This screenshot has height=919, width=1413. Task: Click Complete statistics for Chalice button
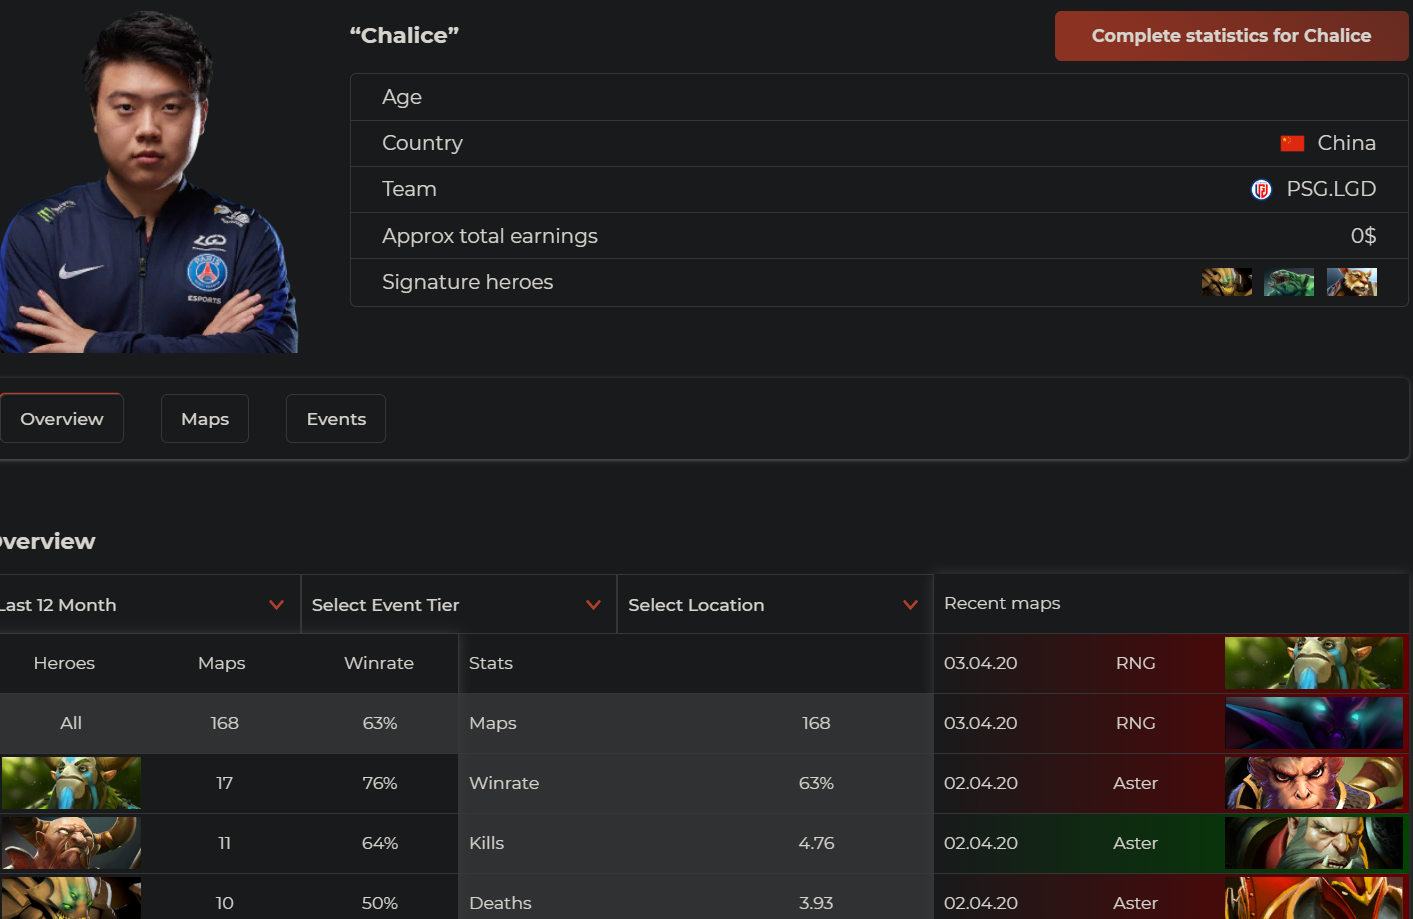click(1230, 36)
